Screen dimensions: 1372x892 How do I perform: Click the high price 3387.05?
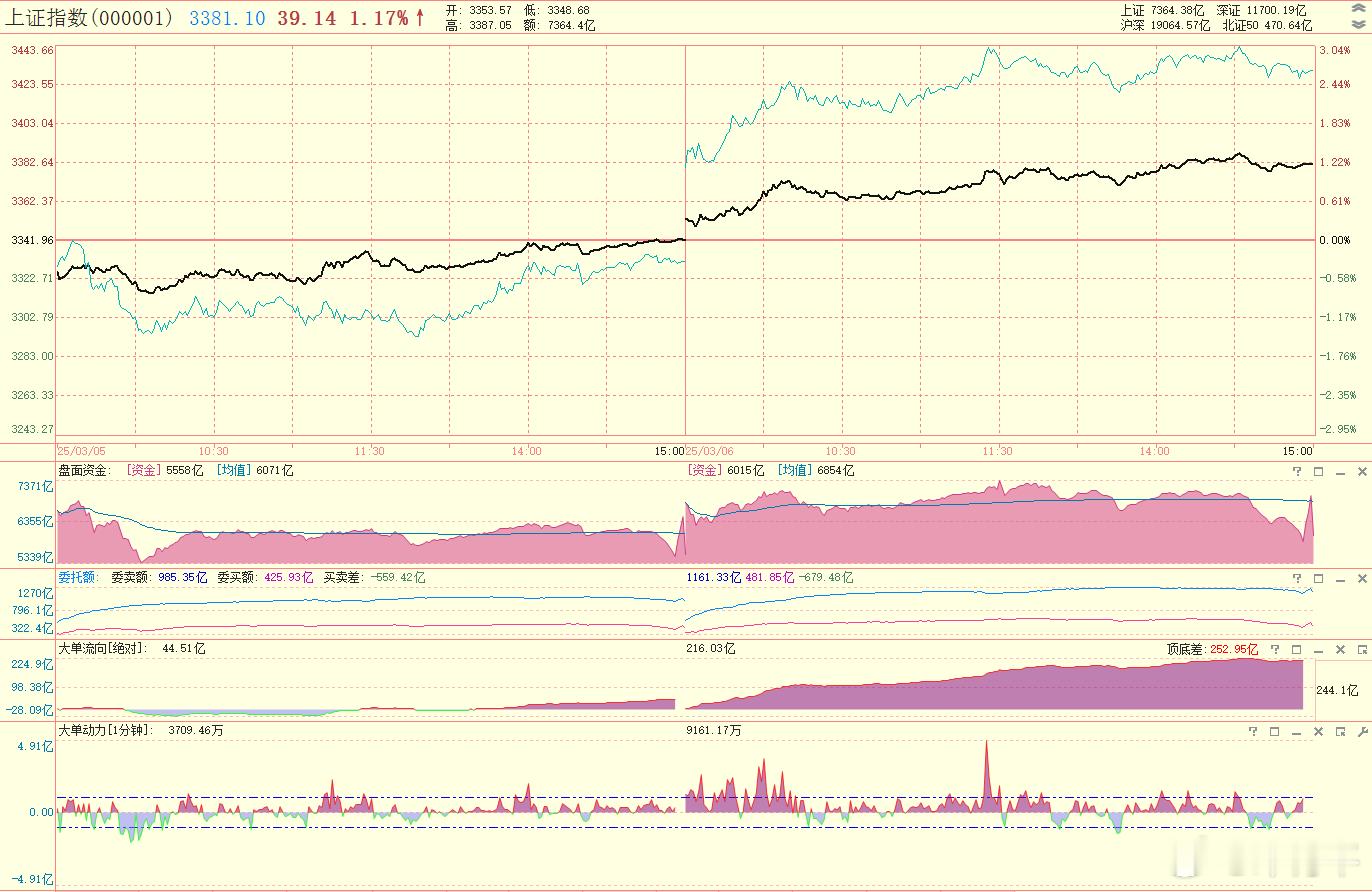(489, 25)
